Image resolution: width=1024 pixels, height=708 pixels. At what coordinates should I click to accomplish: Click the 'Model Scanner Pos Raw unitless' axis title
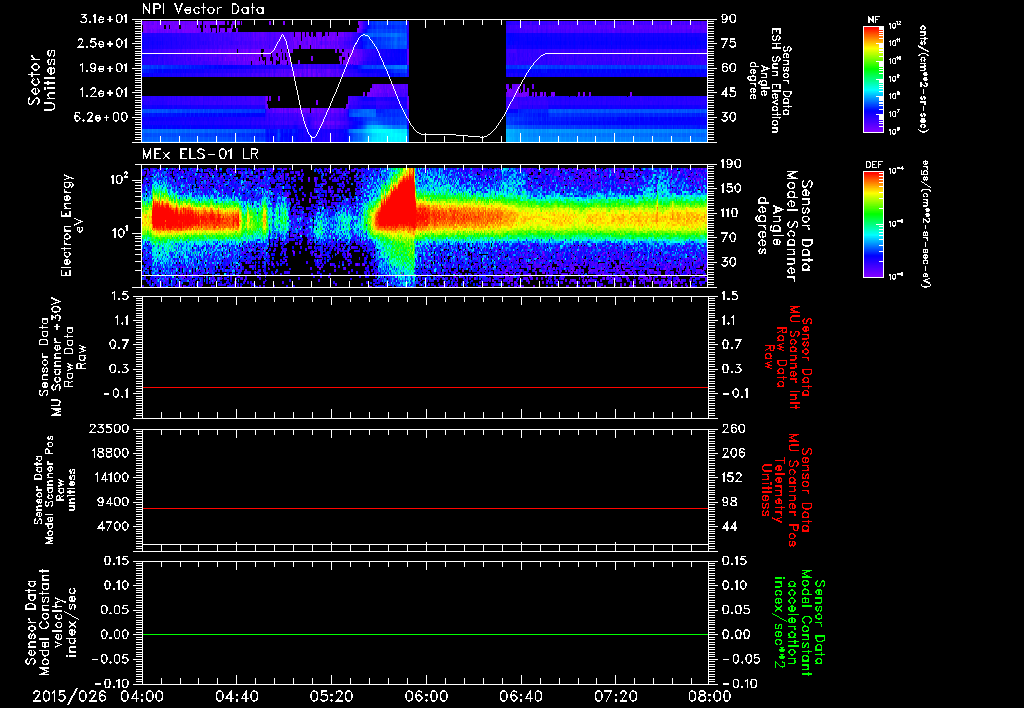56,490
